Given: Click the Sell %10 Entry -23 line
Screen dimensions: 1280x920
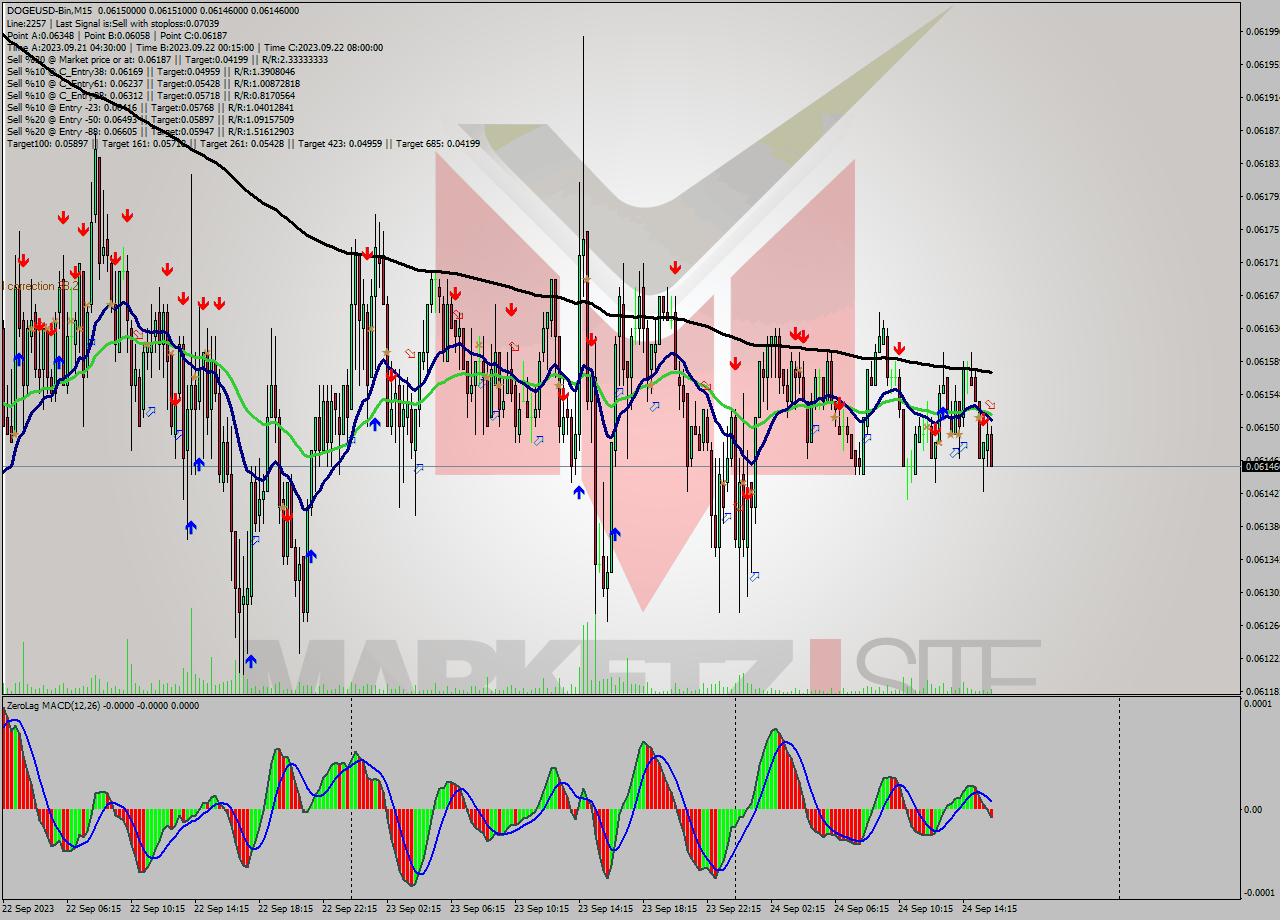Looking at the screenshot, I should 150,108.
